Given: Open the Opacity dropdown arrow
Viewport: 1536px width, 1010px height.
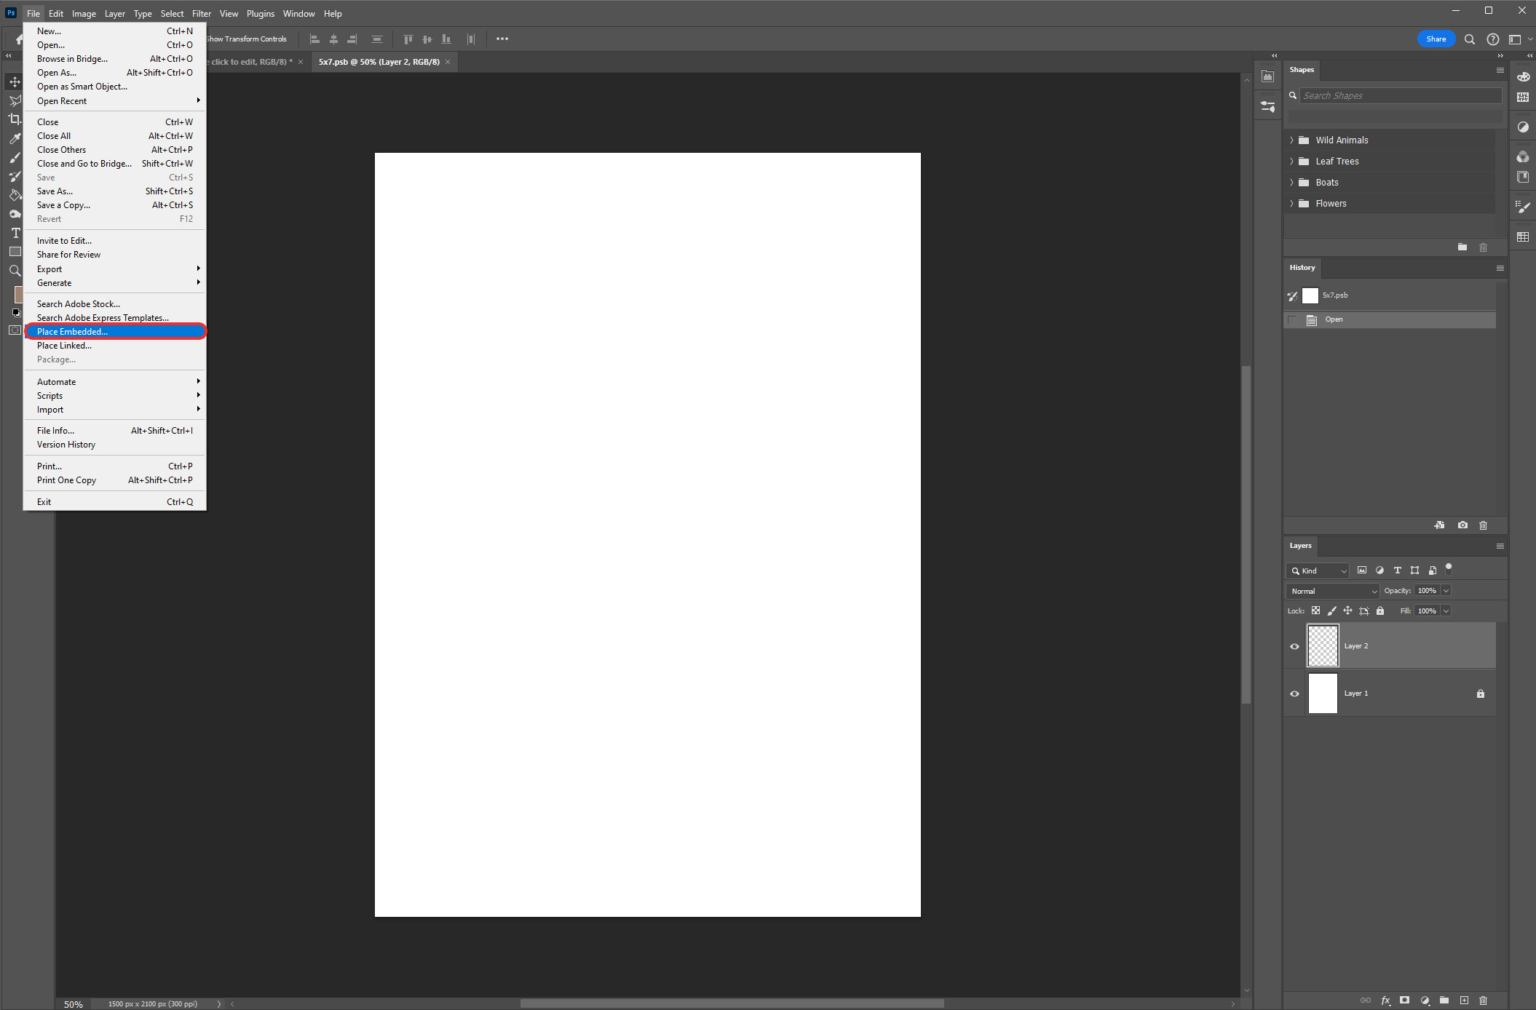Looking at the screenshot, I should click(1446, 591).
